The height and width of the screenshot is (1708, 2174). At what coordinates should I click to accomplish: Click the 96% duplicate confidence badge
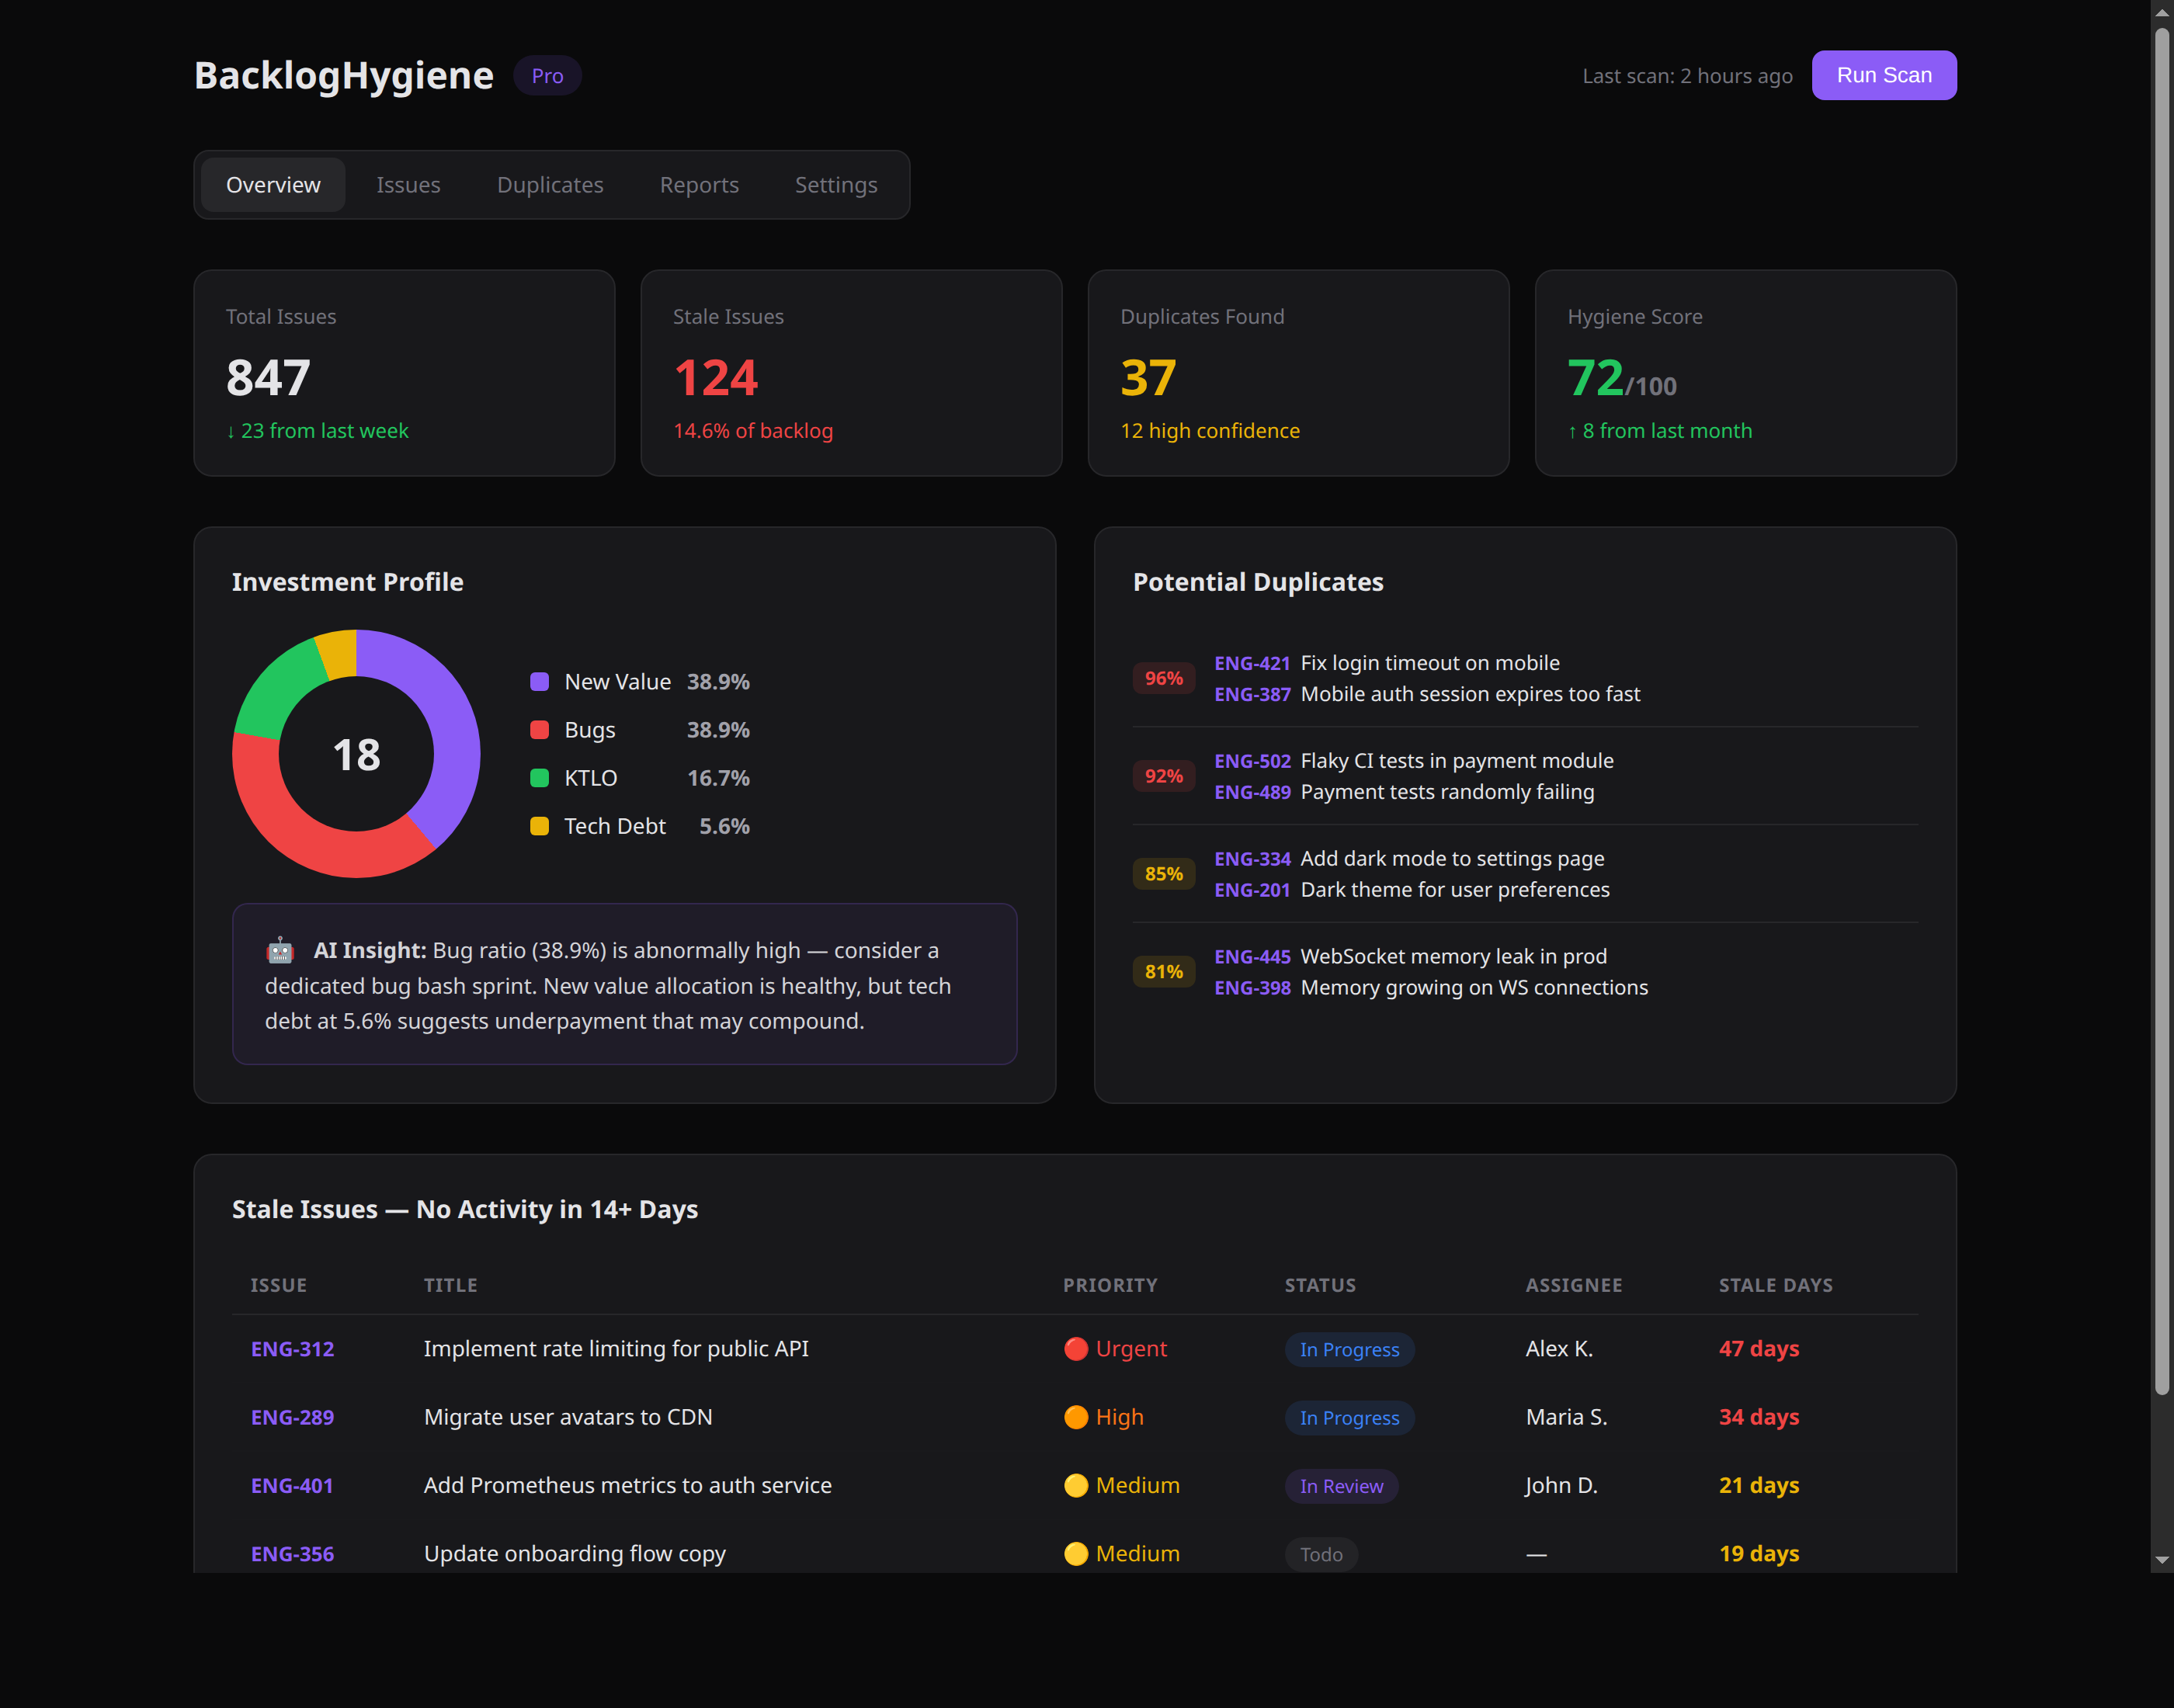point(1163,678)
